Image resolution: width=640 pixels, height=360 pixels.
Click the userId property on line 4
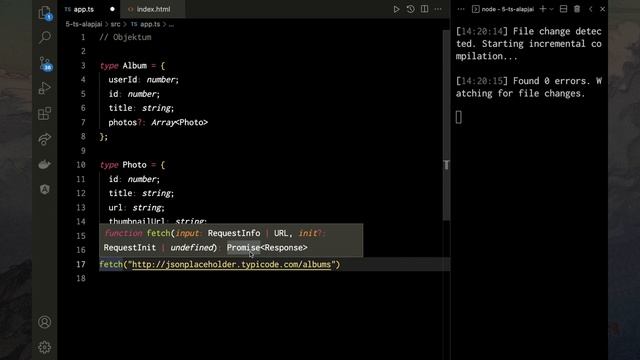point(122,80)
